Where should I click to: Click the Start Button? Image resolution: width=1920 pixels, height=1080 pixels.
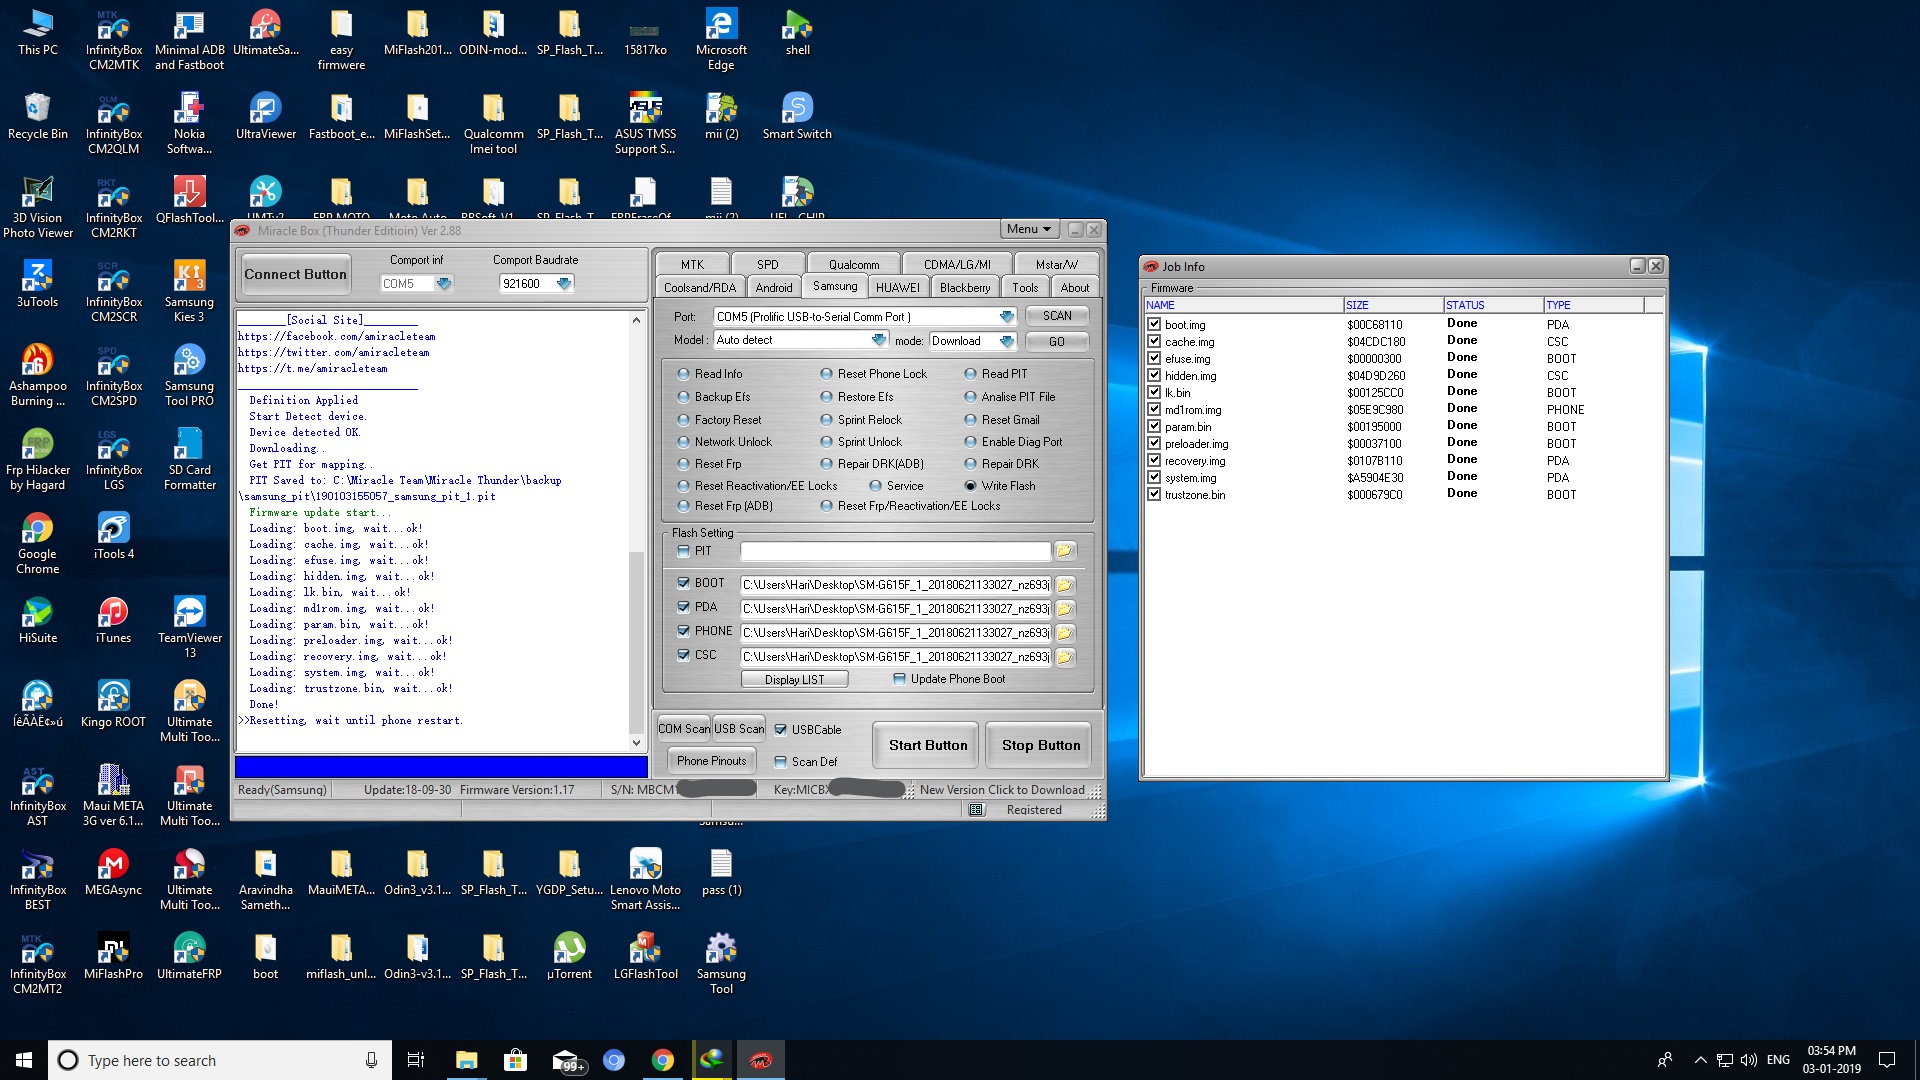928,745
